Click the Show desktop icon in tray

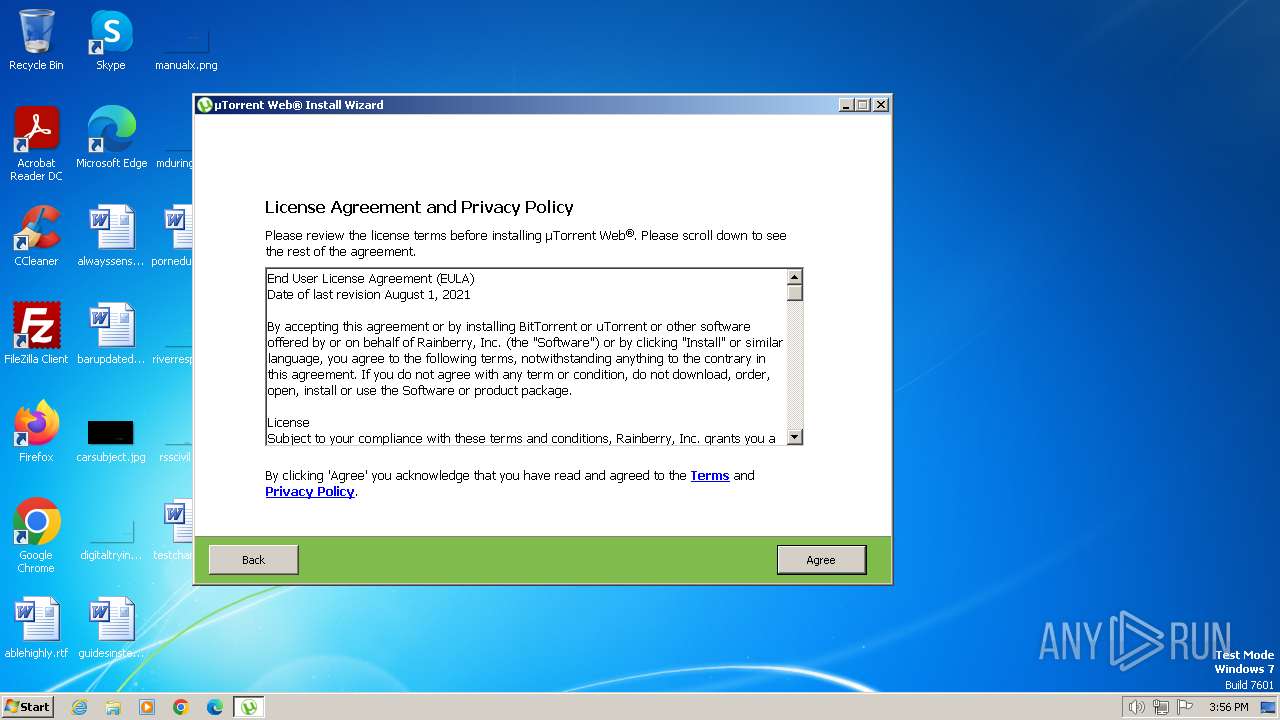coord(1268,707)
